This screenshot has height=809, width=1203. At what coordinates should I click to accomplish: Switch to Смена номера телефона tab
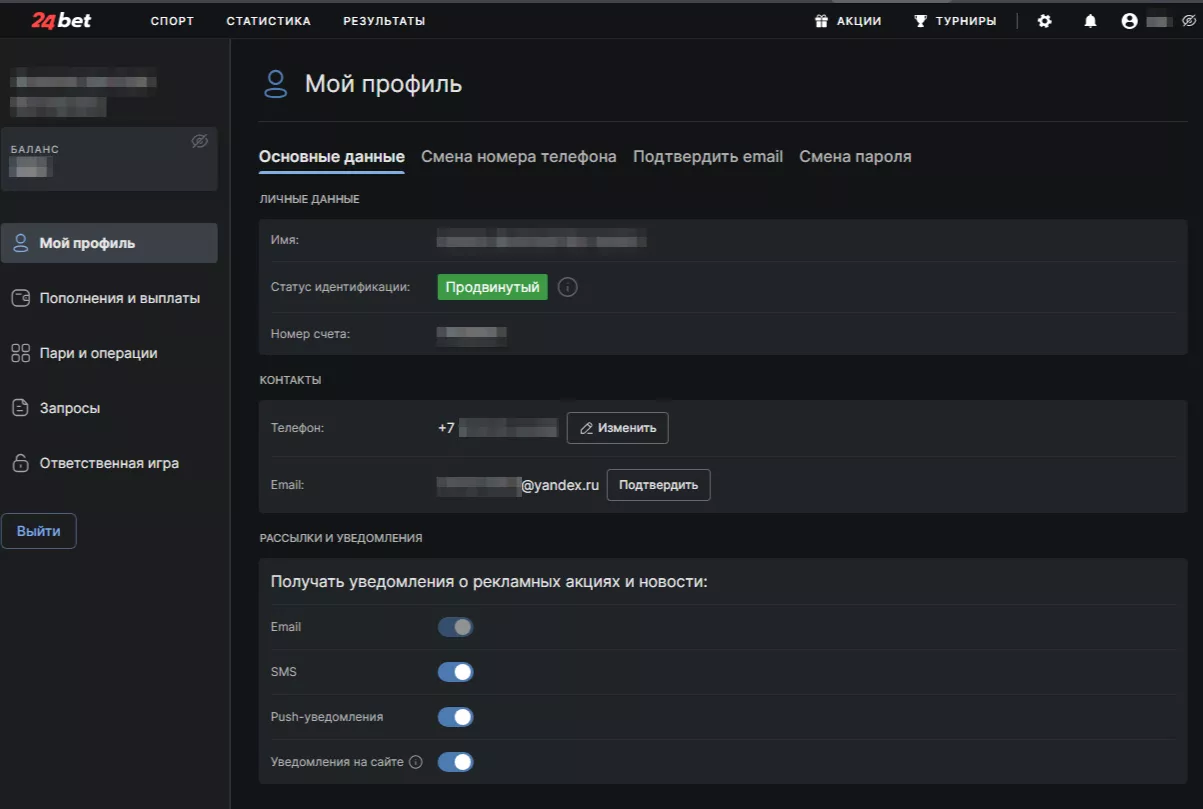[x=518, y=157]
